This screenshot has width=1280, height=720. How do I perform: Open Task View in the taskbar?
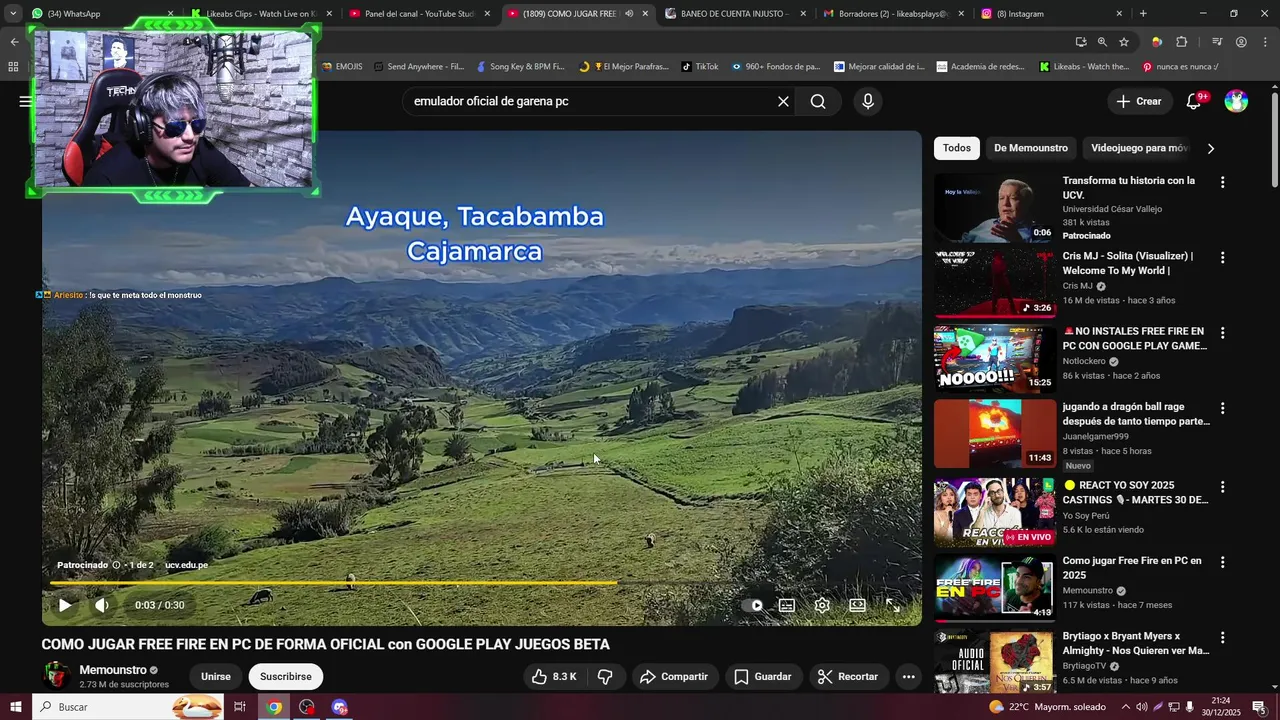240,707
